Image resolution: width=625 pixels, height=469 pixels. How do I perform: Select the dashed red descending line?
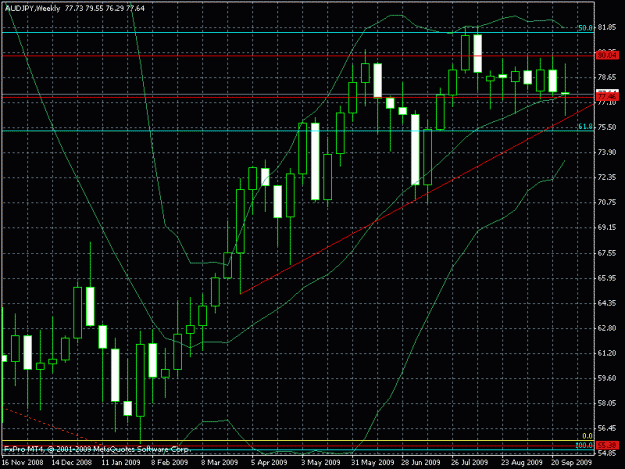click(x=52, y=425)
